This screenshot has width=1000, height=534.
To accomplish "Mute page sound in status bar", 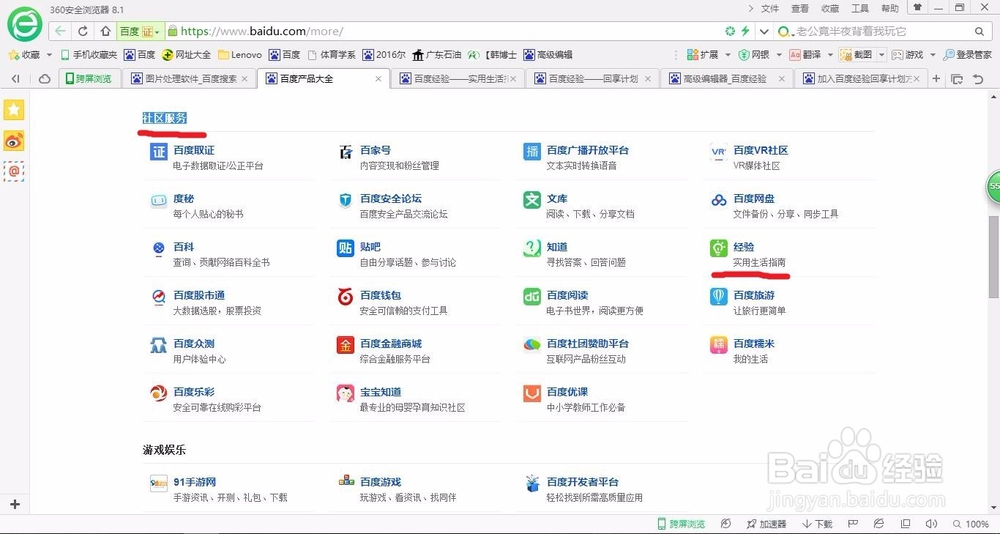I will (x=931, y=524).
